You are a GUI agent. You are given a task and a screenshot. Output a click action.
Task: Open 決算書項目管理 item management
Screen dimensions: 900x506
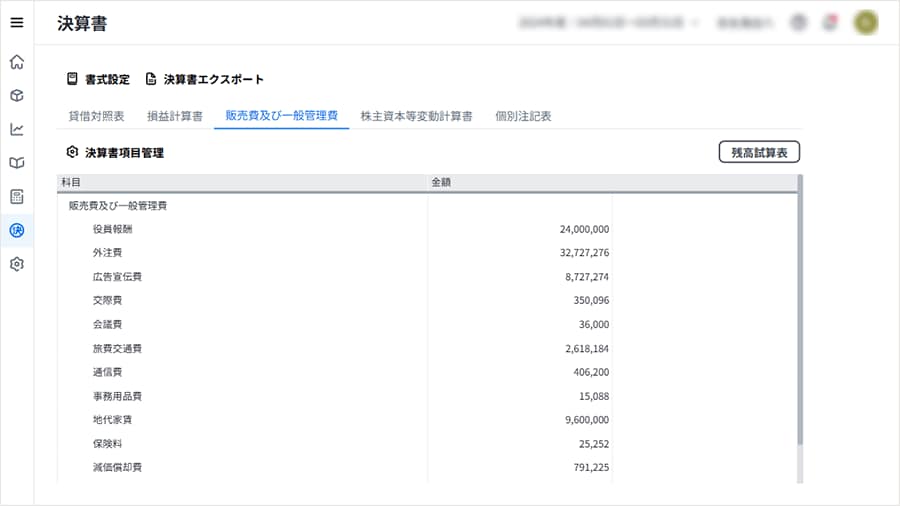tap(115, 153)
